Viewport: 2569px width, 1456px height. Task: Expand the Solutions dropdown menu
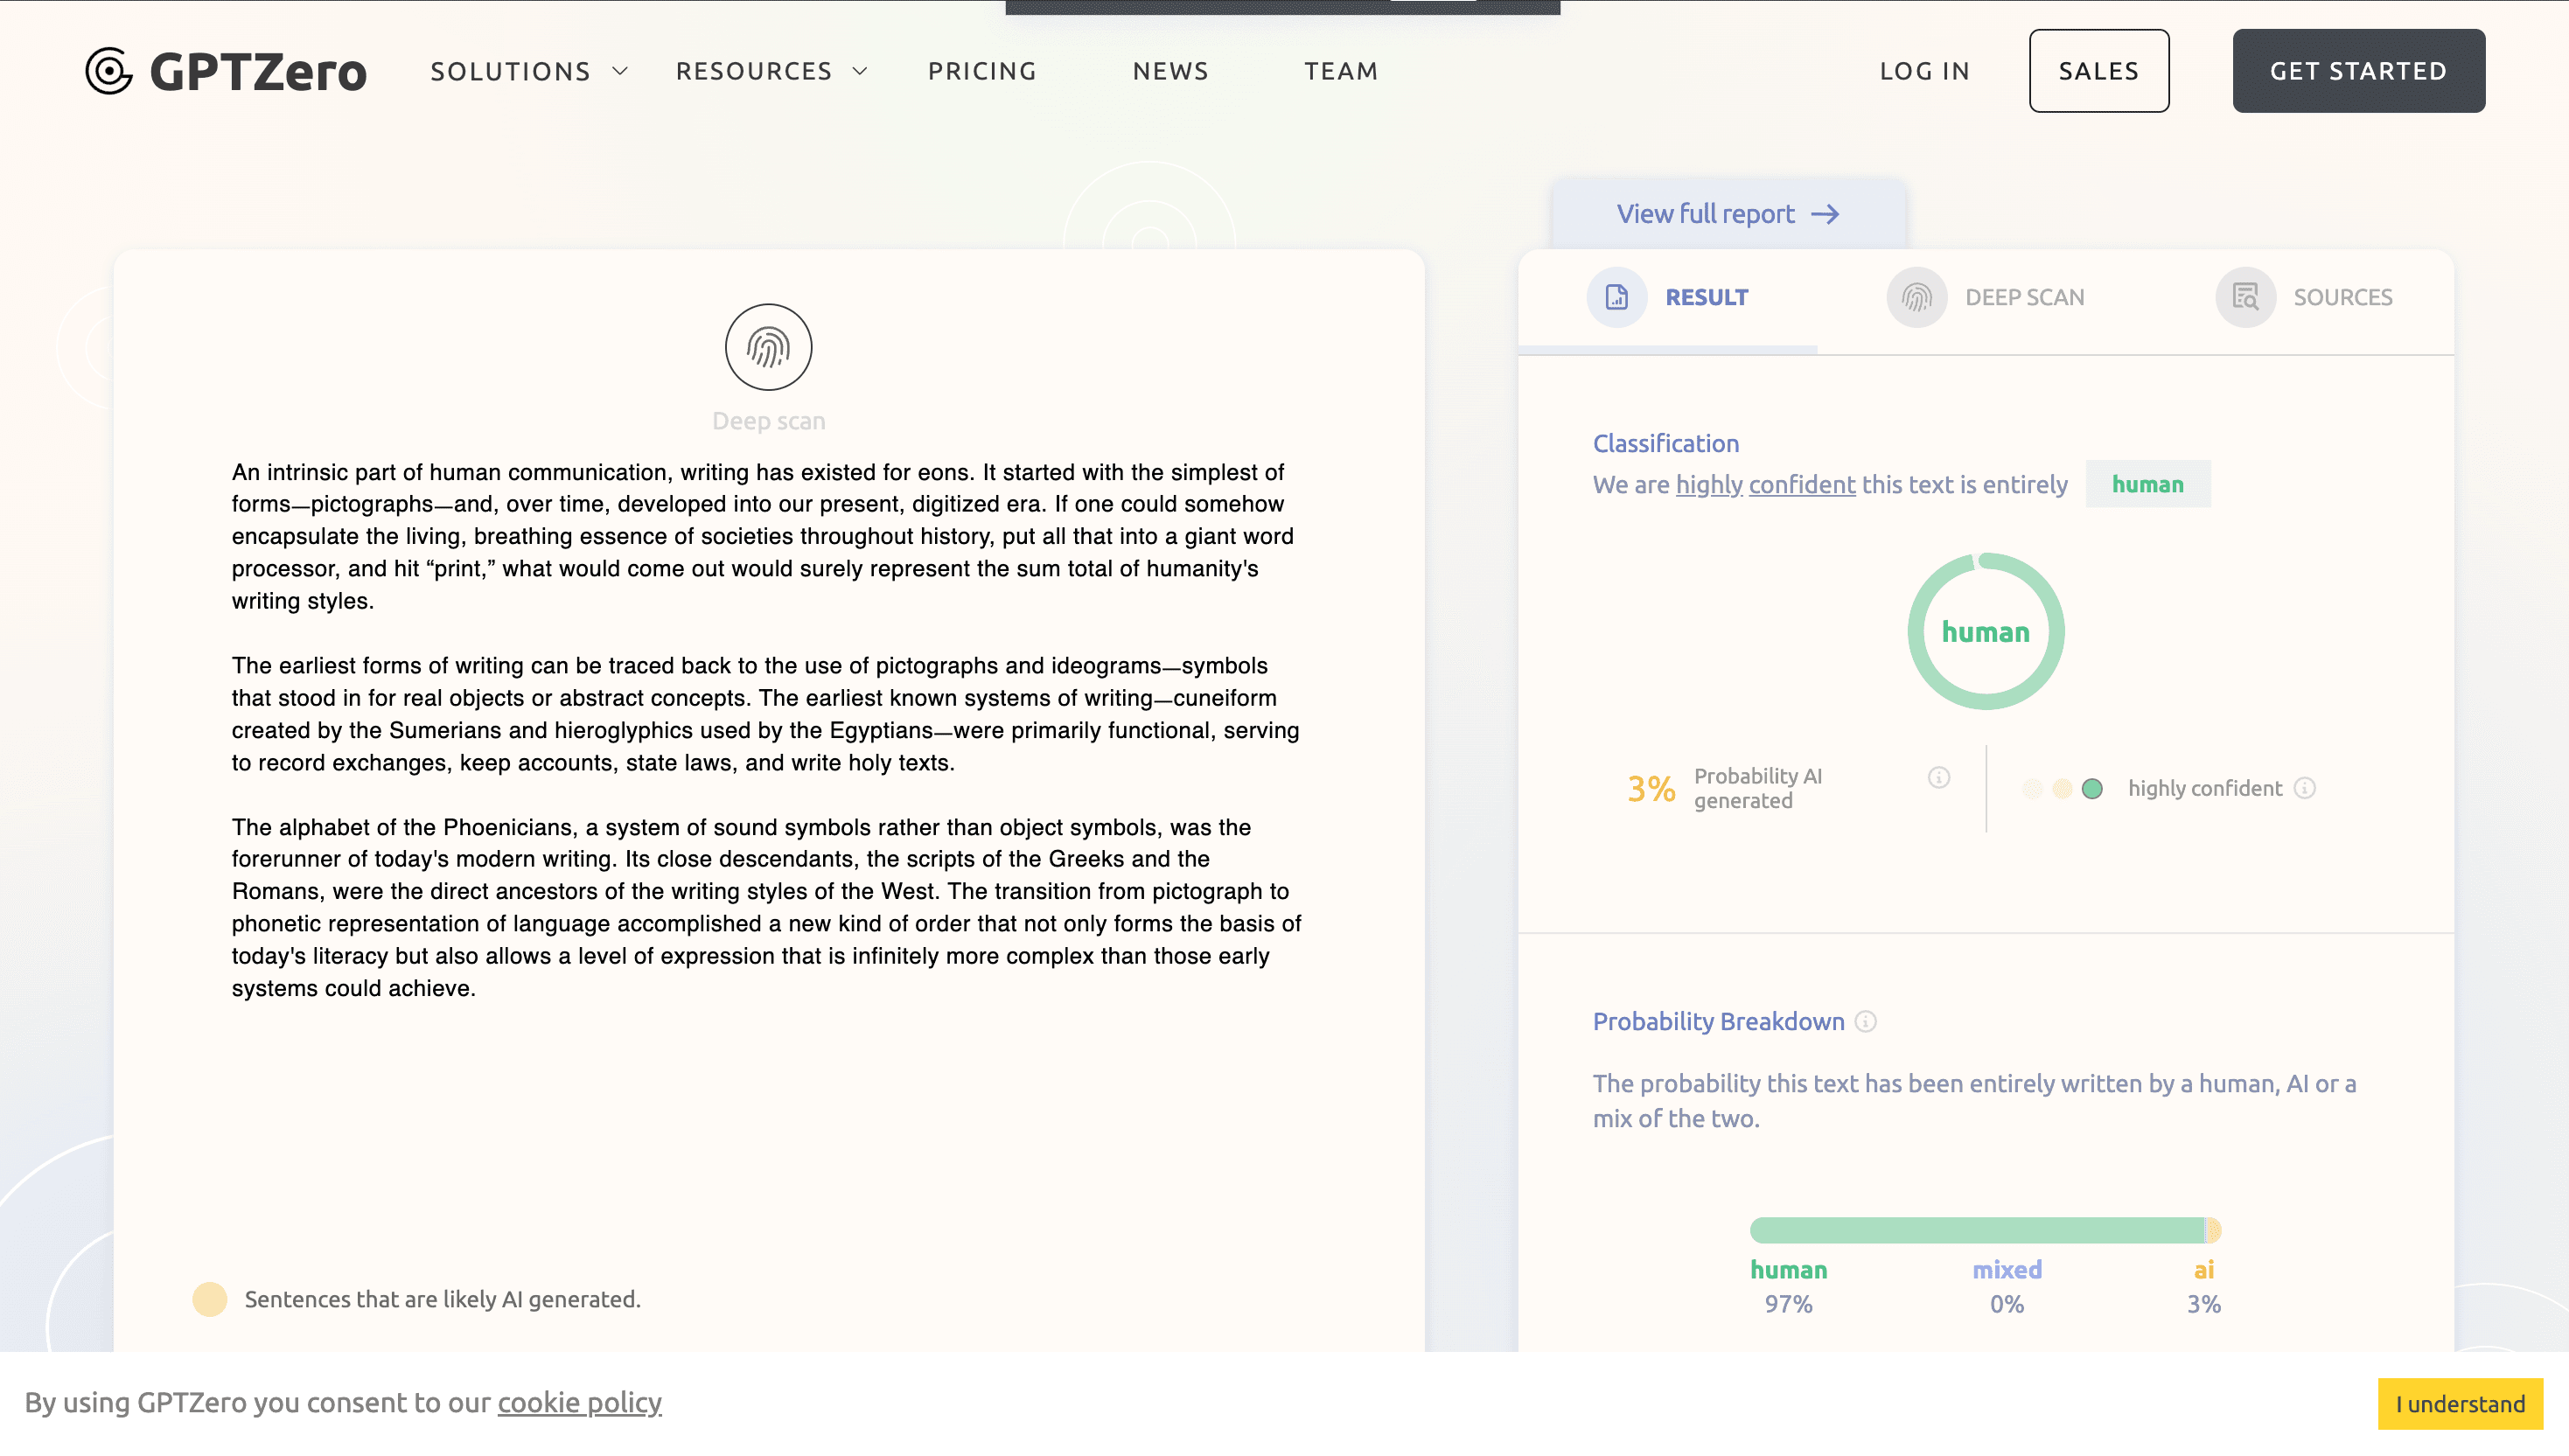(x=528, y=71)
